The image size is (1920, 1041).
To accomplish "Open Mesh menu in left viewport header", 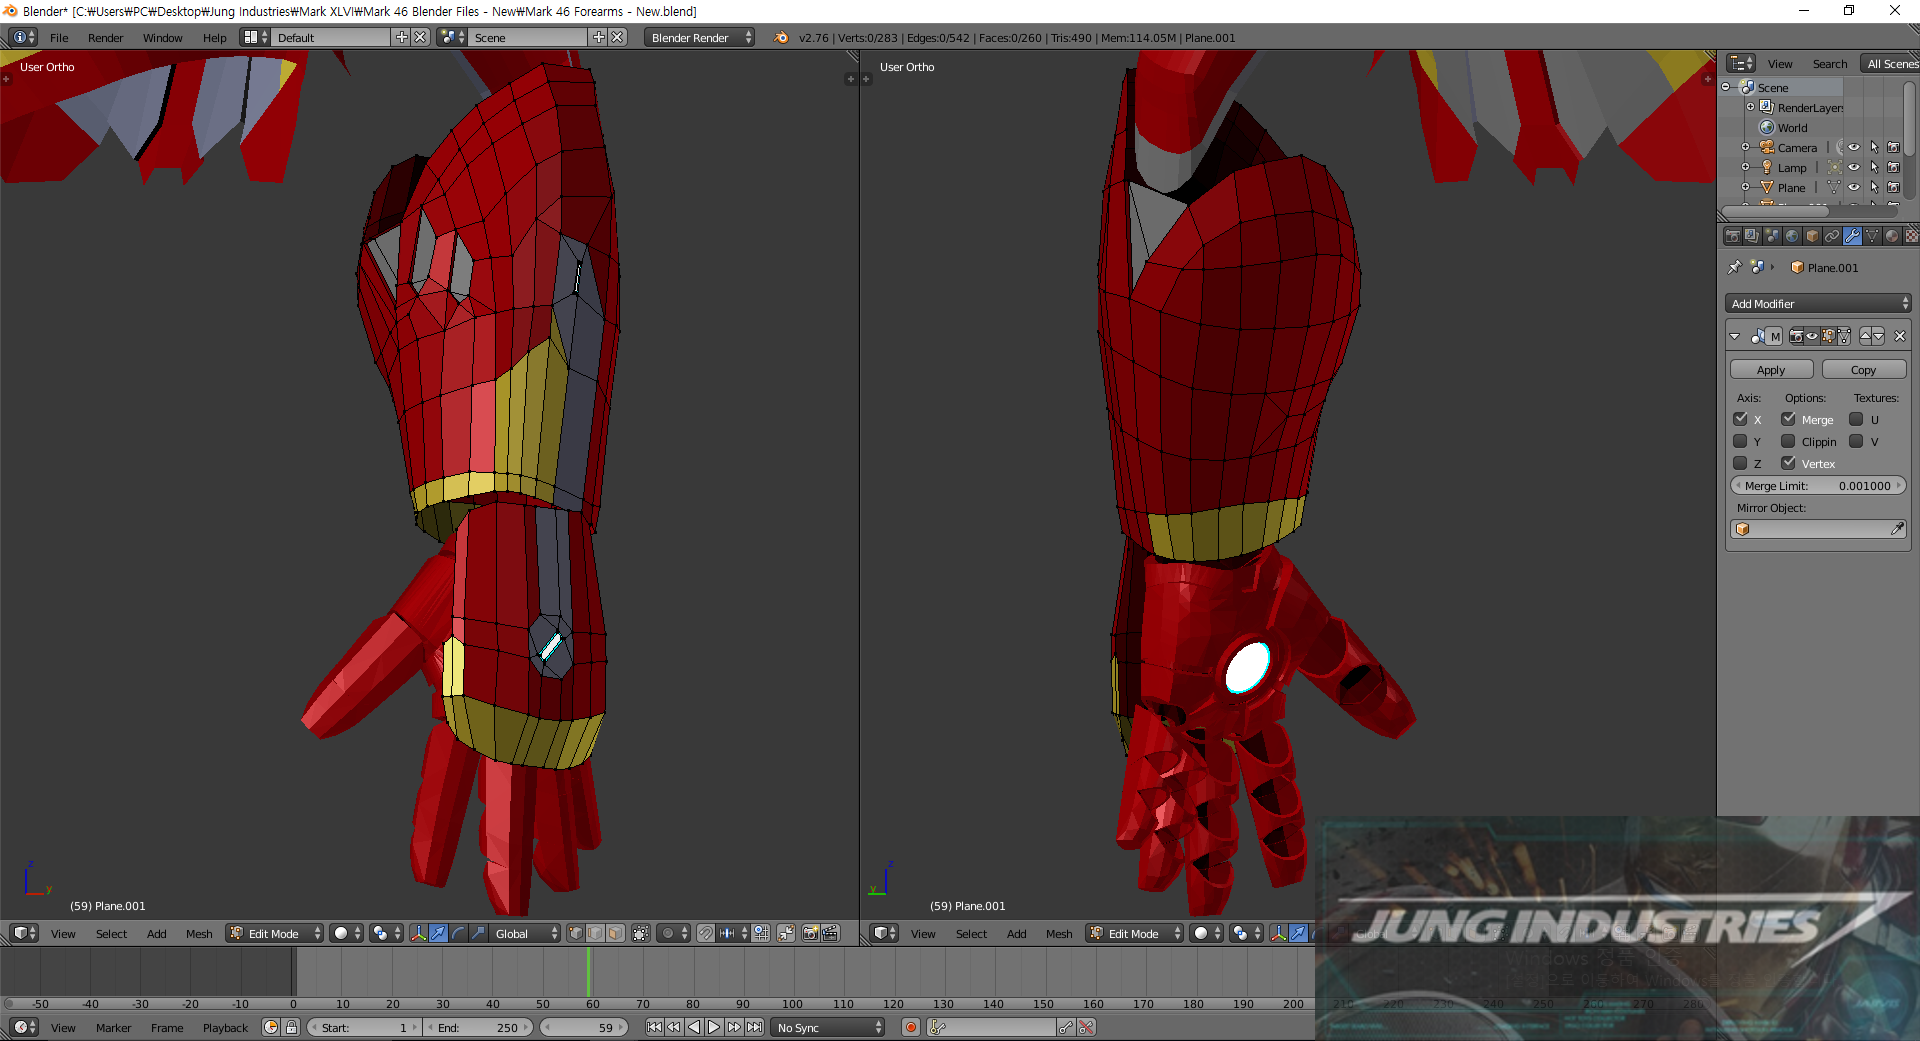I will click(199, 933).
